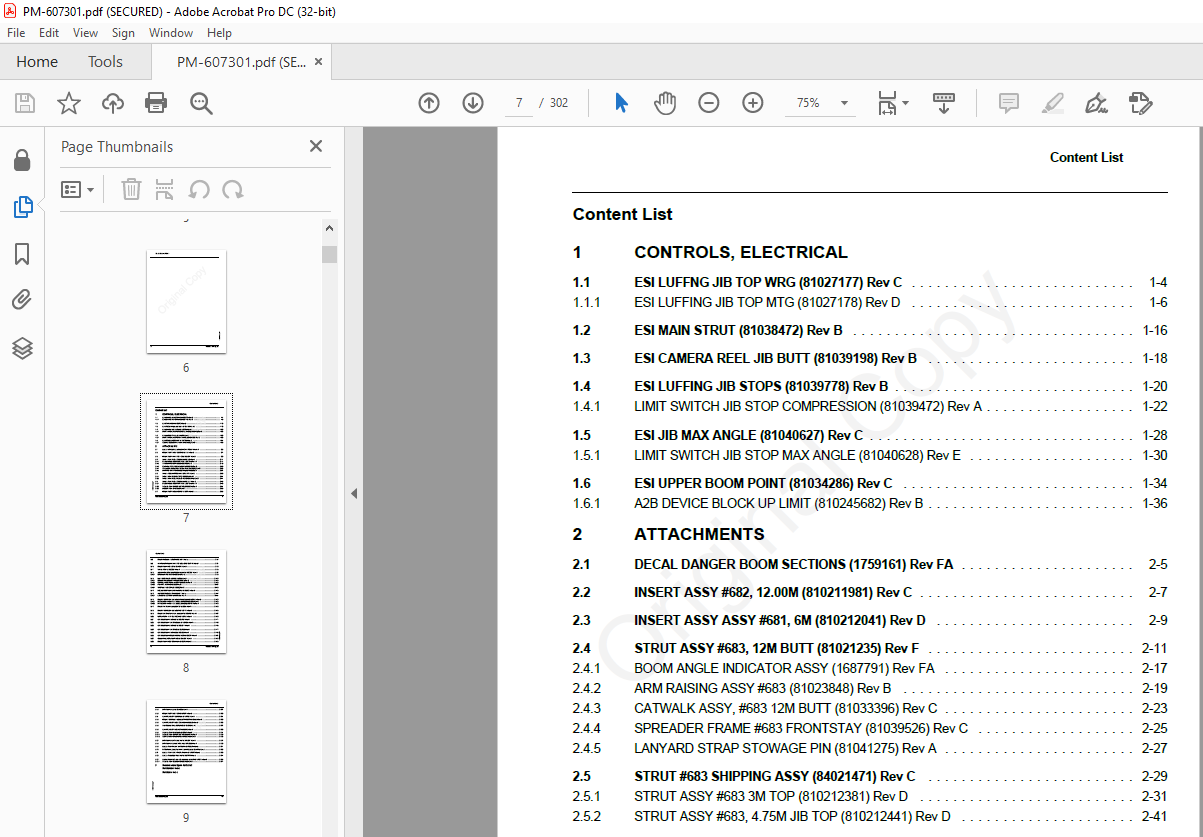1203x837 pixels.
Task: Toggle the Page Thumbnails sidebar icon
Action: tap(22, 207)
